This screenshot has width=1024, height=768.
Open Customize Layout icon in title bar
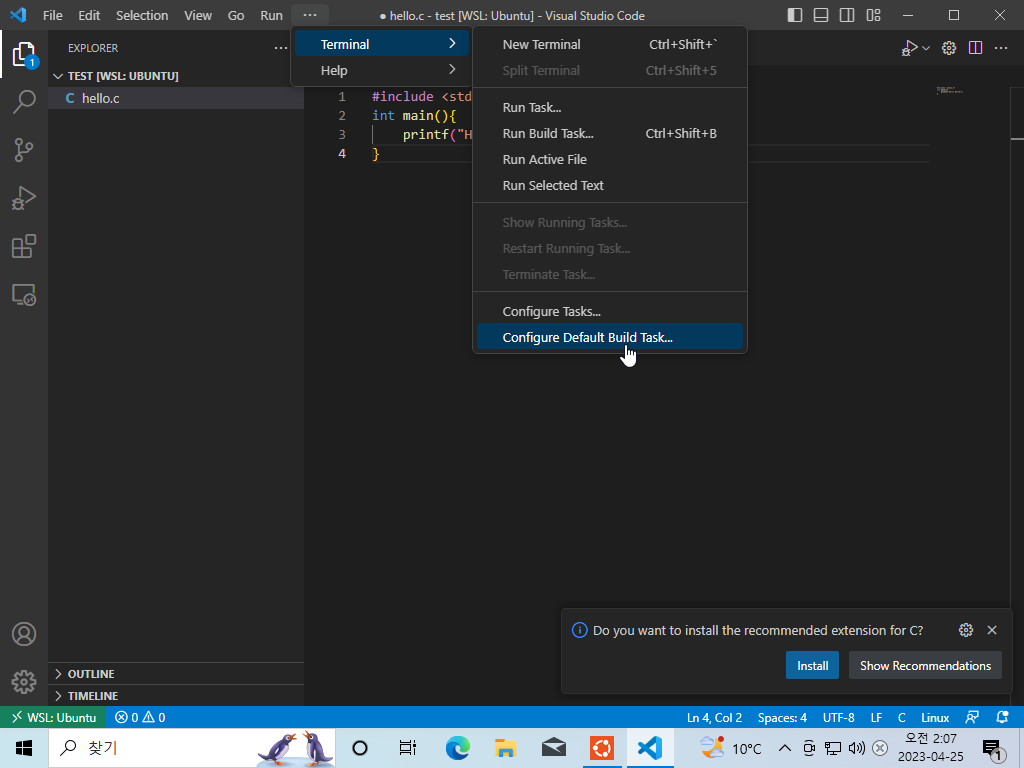(x=874, y=15)
